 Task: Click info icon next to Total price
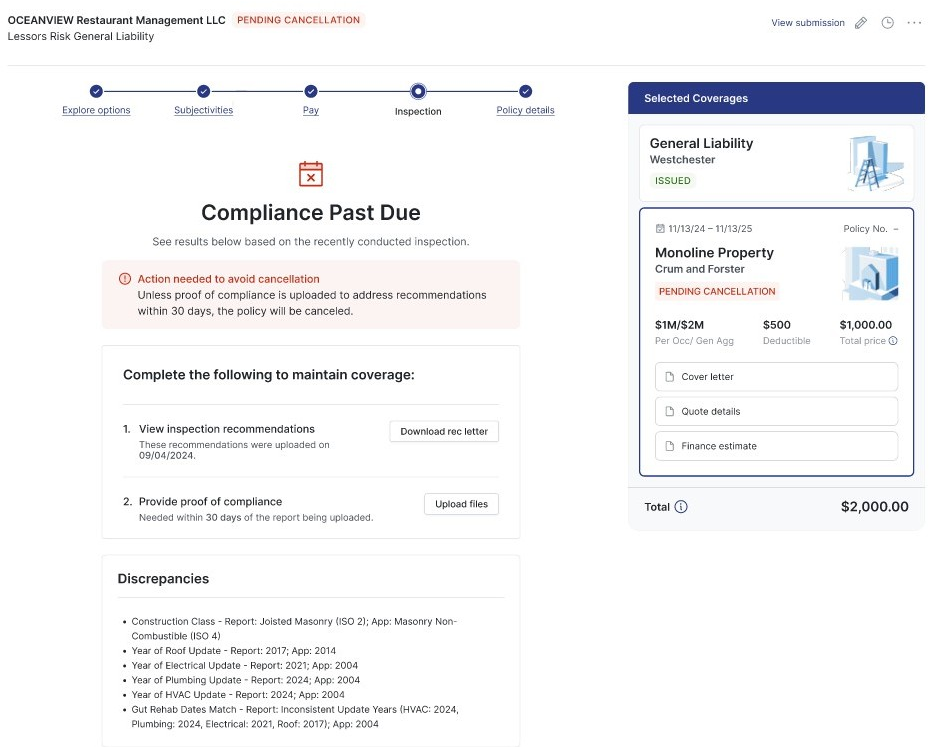(x=893, y=341)
